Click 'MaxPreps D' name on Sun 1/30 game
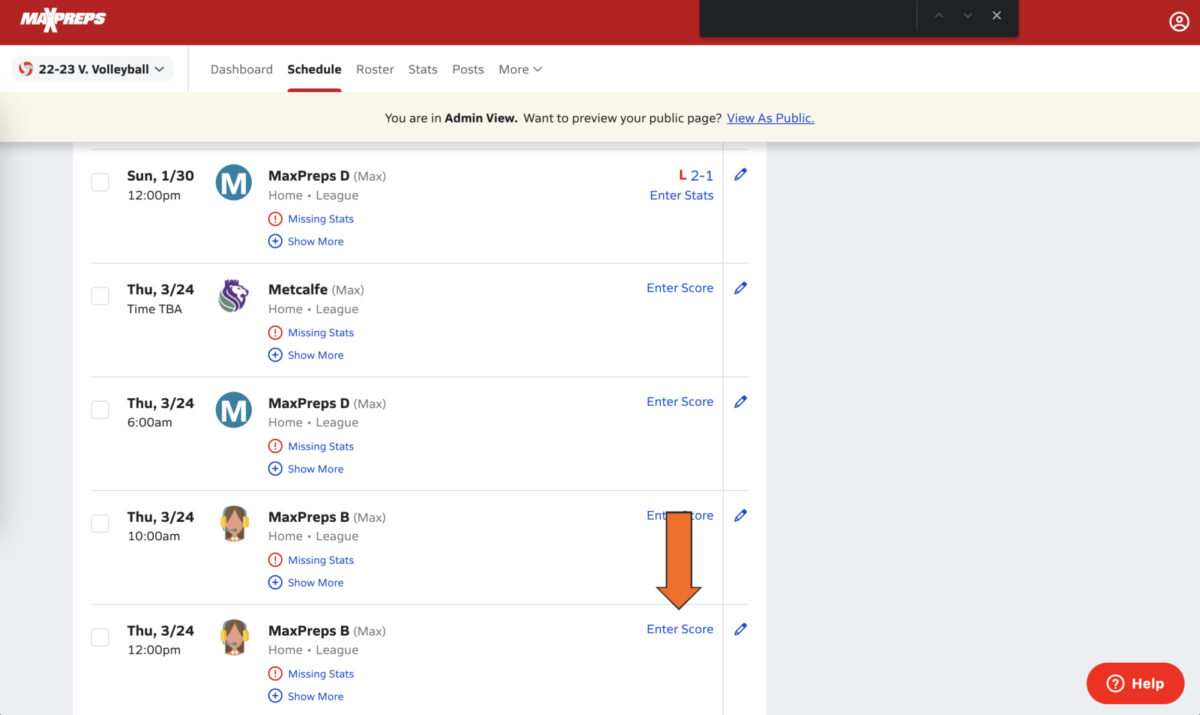The image size is (1200, 715). tap(309, 176)
